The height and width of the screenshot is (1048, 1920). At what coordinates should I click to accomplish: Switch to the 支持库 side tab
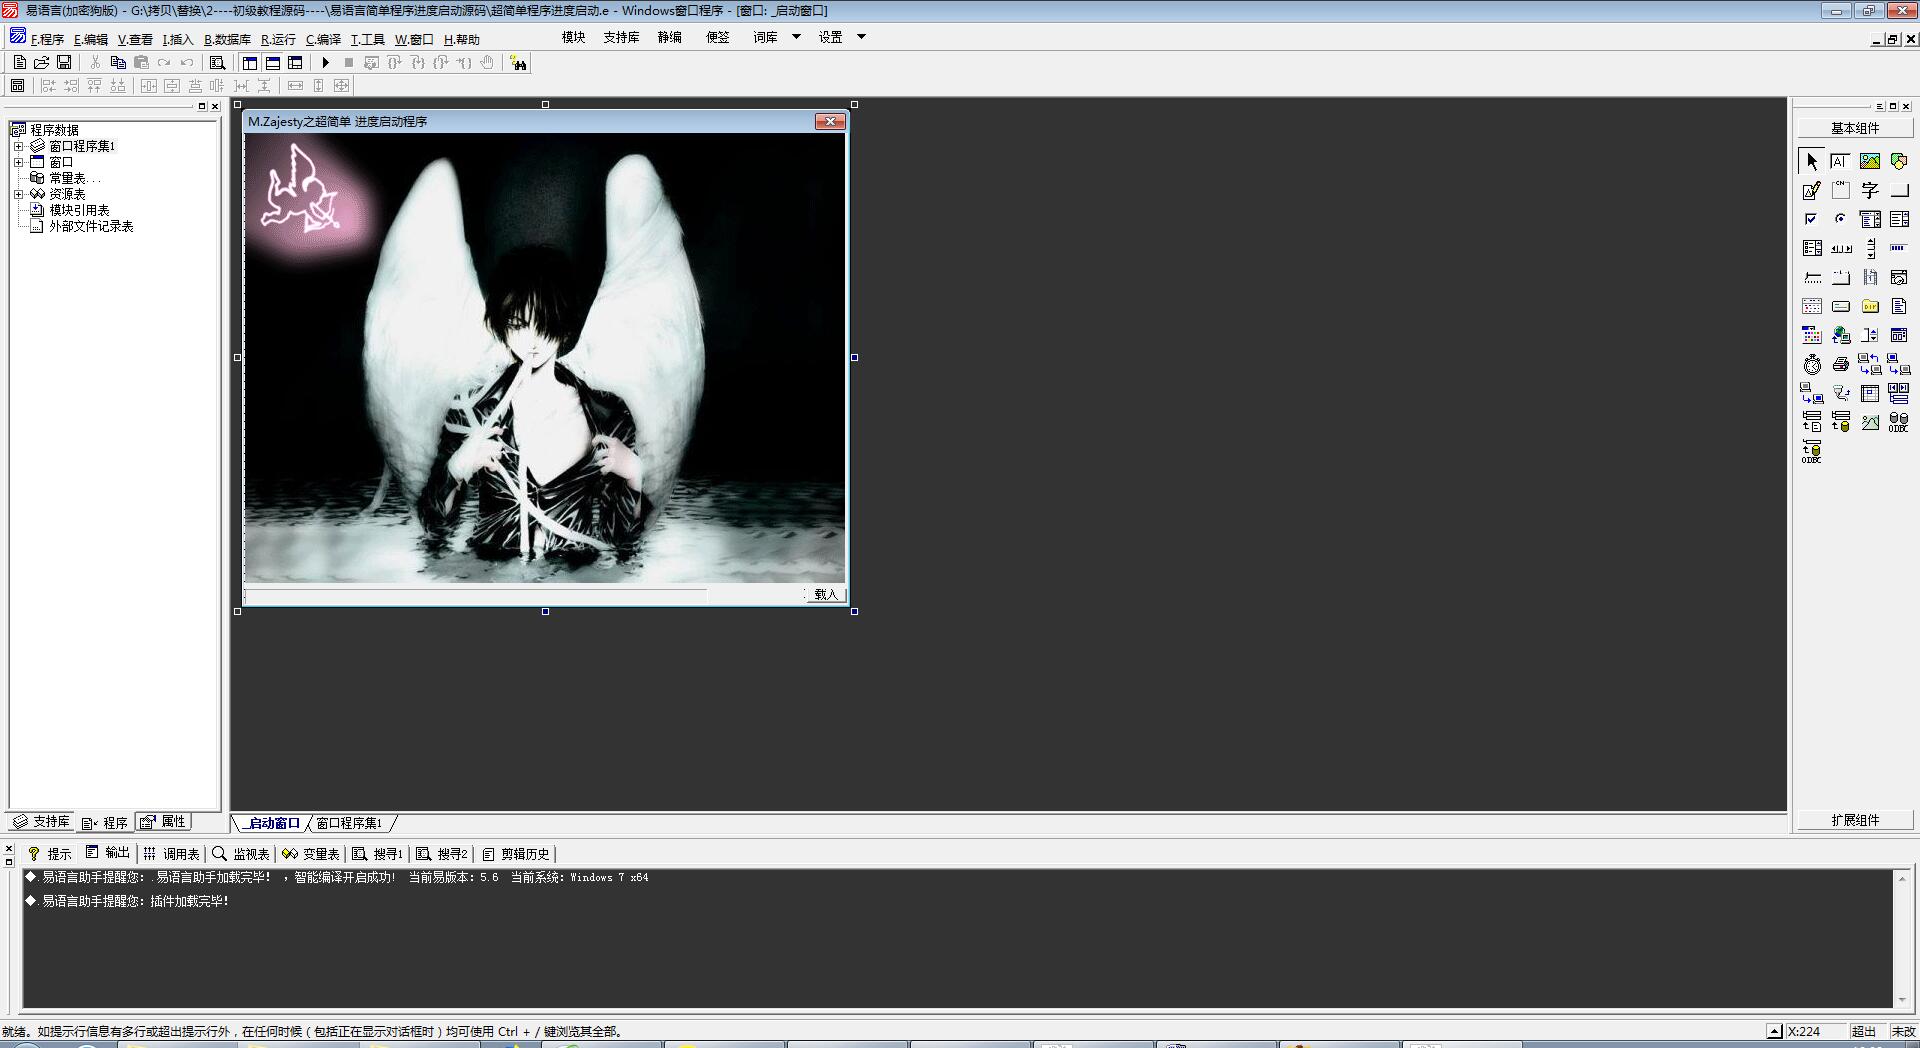(x=42, y=822)
